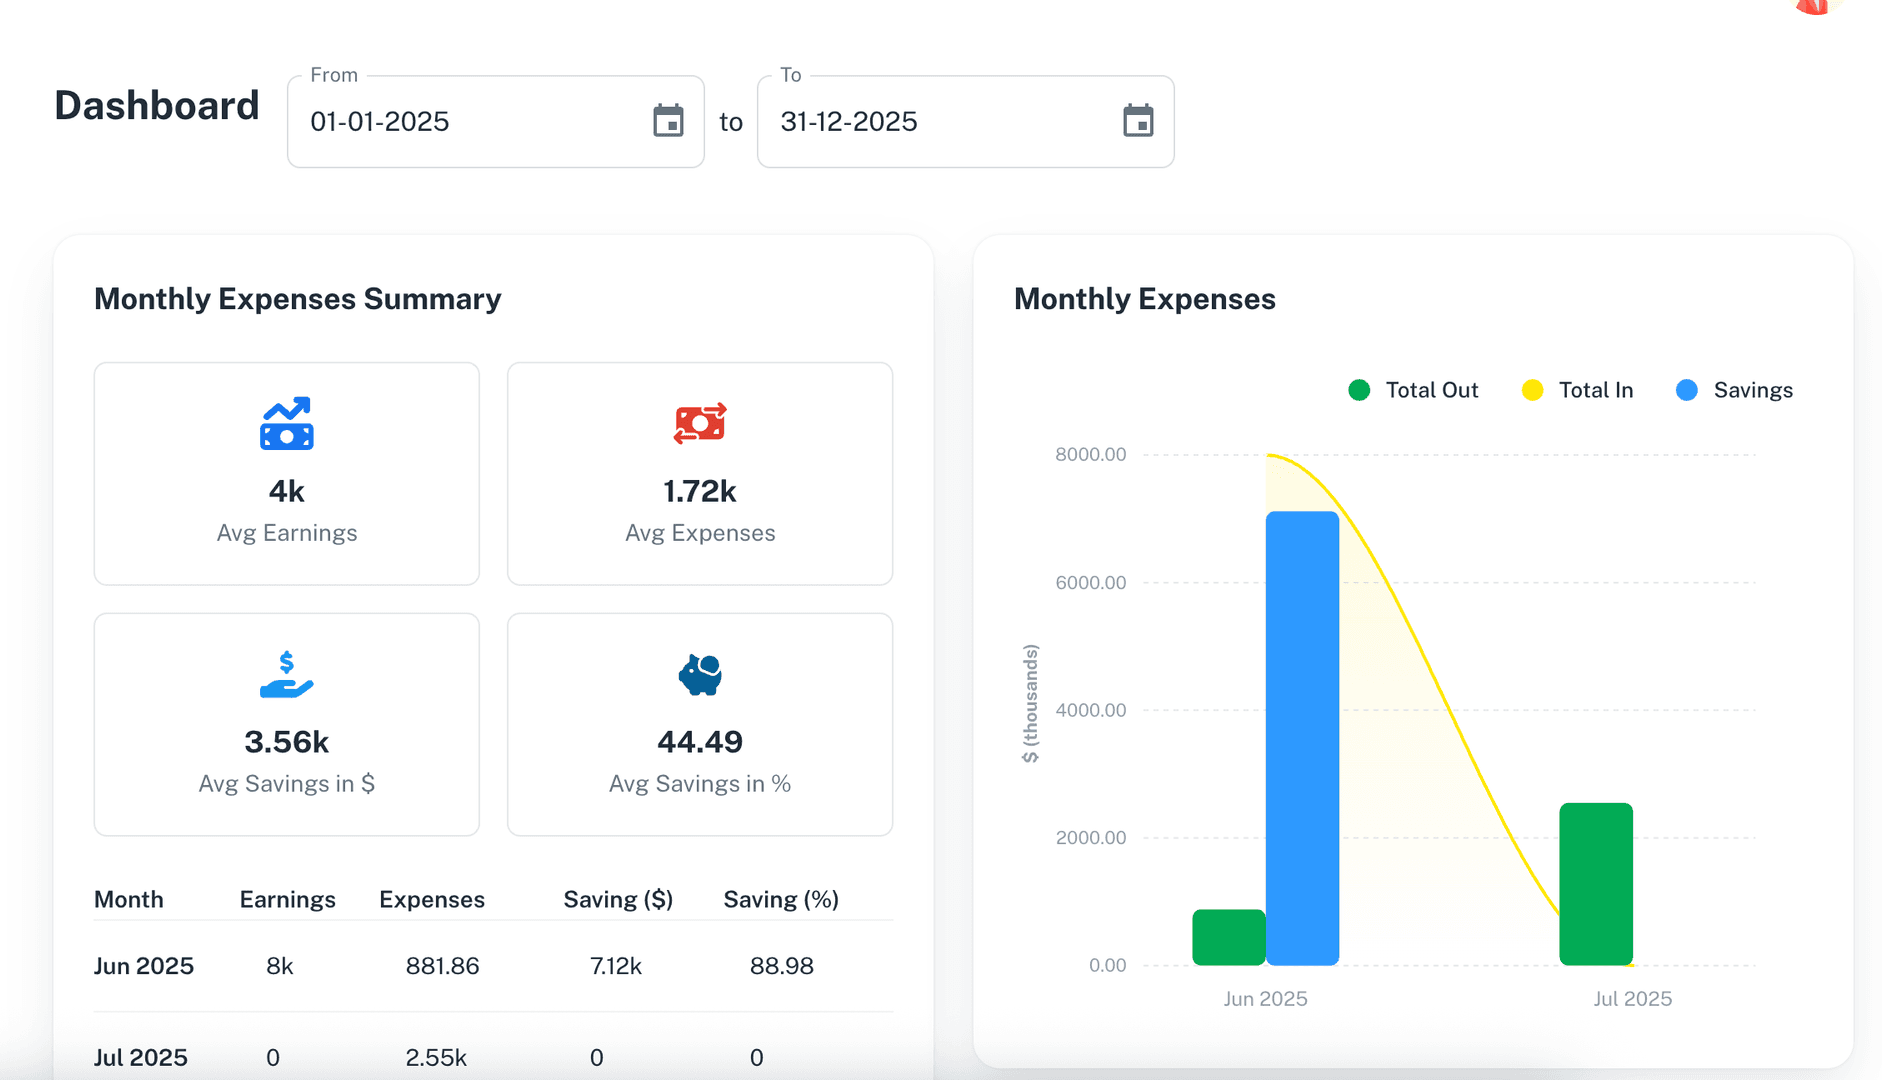Screen dimensions: 1882x1080
Task: Click the Expenses column header
Action: (x=432, y=899)
